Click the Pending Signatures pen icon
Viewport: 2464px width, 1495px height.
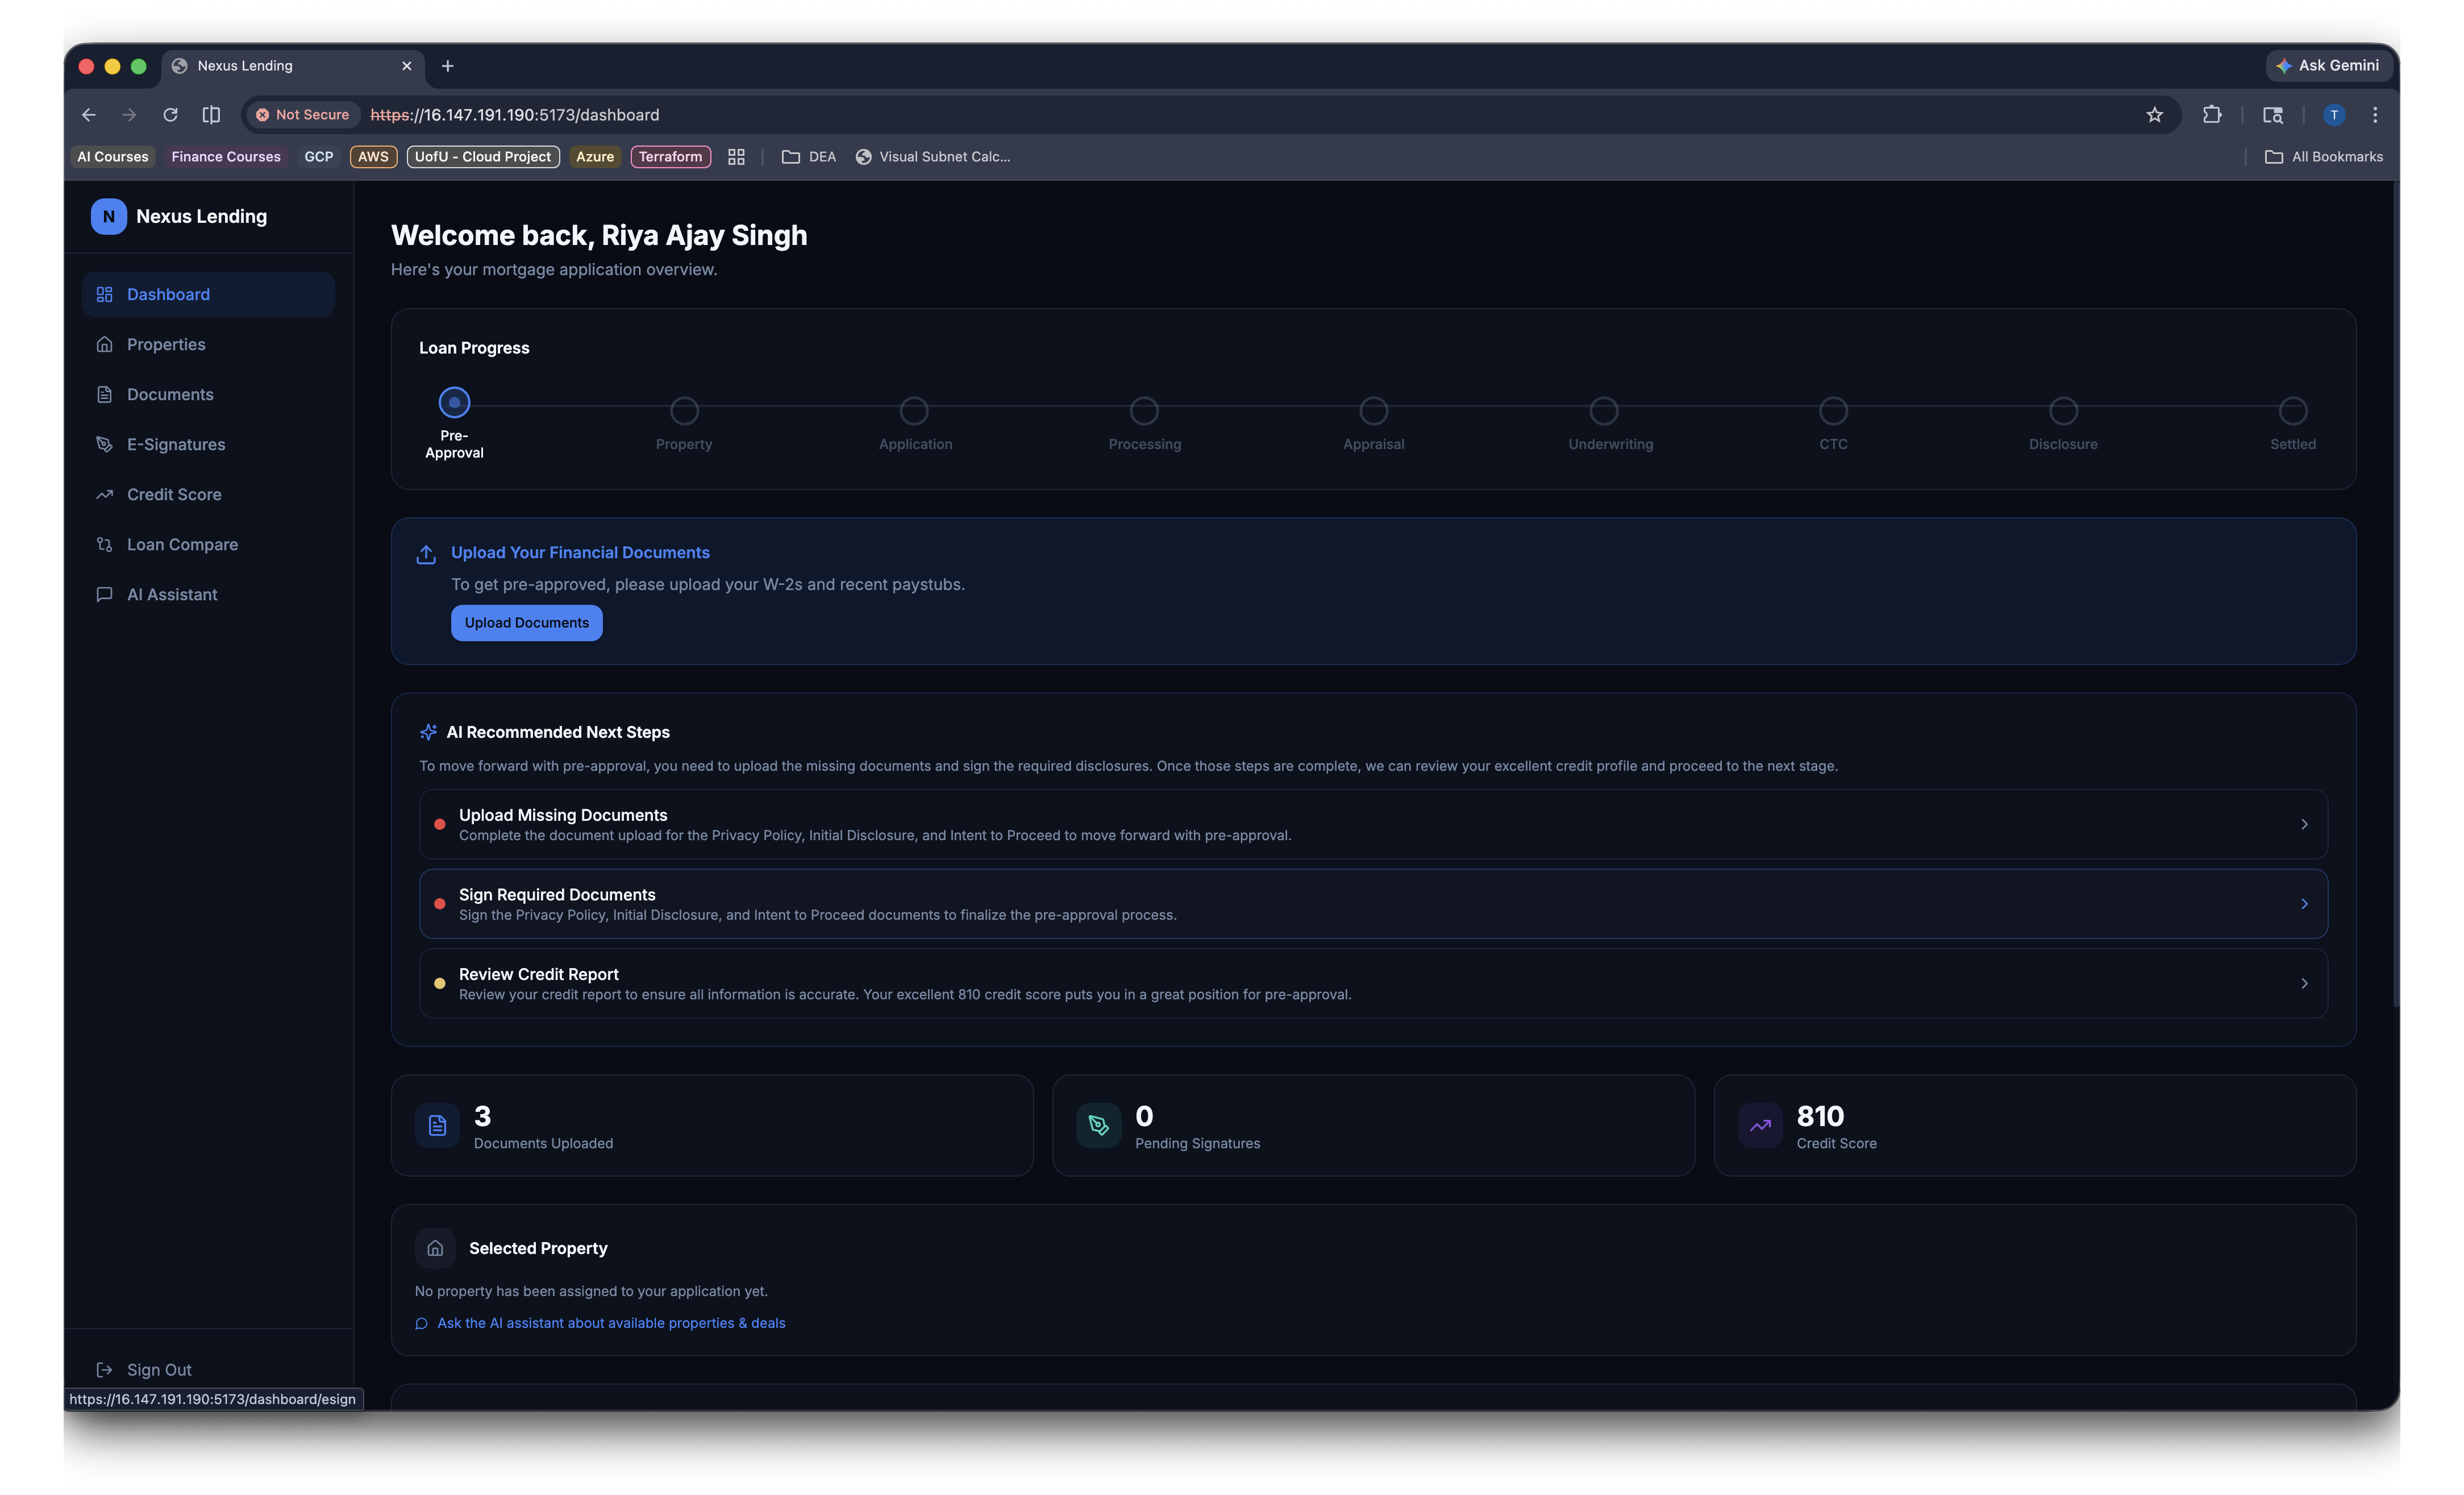[1098, 1126]
